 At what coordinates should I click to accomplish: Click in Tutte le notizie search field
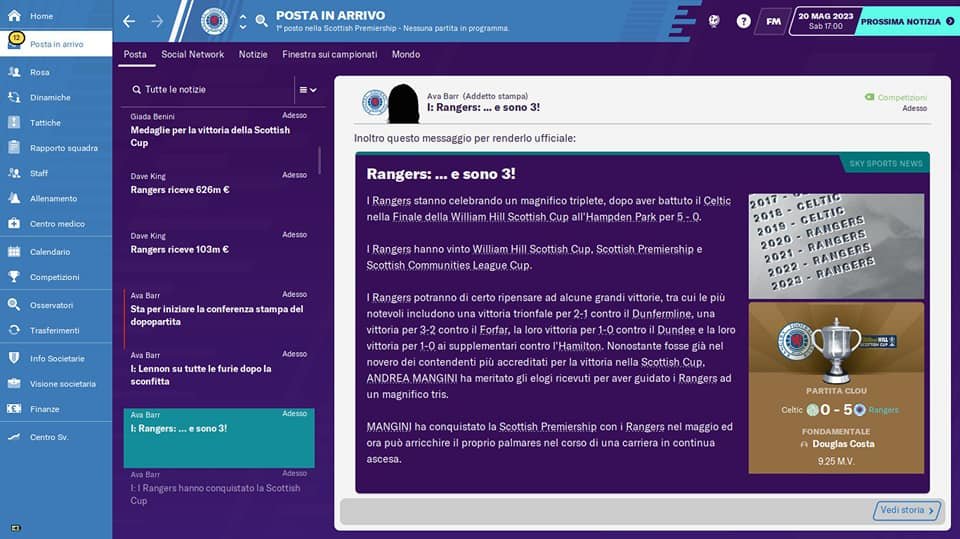[x=208, y=89]
